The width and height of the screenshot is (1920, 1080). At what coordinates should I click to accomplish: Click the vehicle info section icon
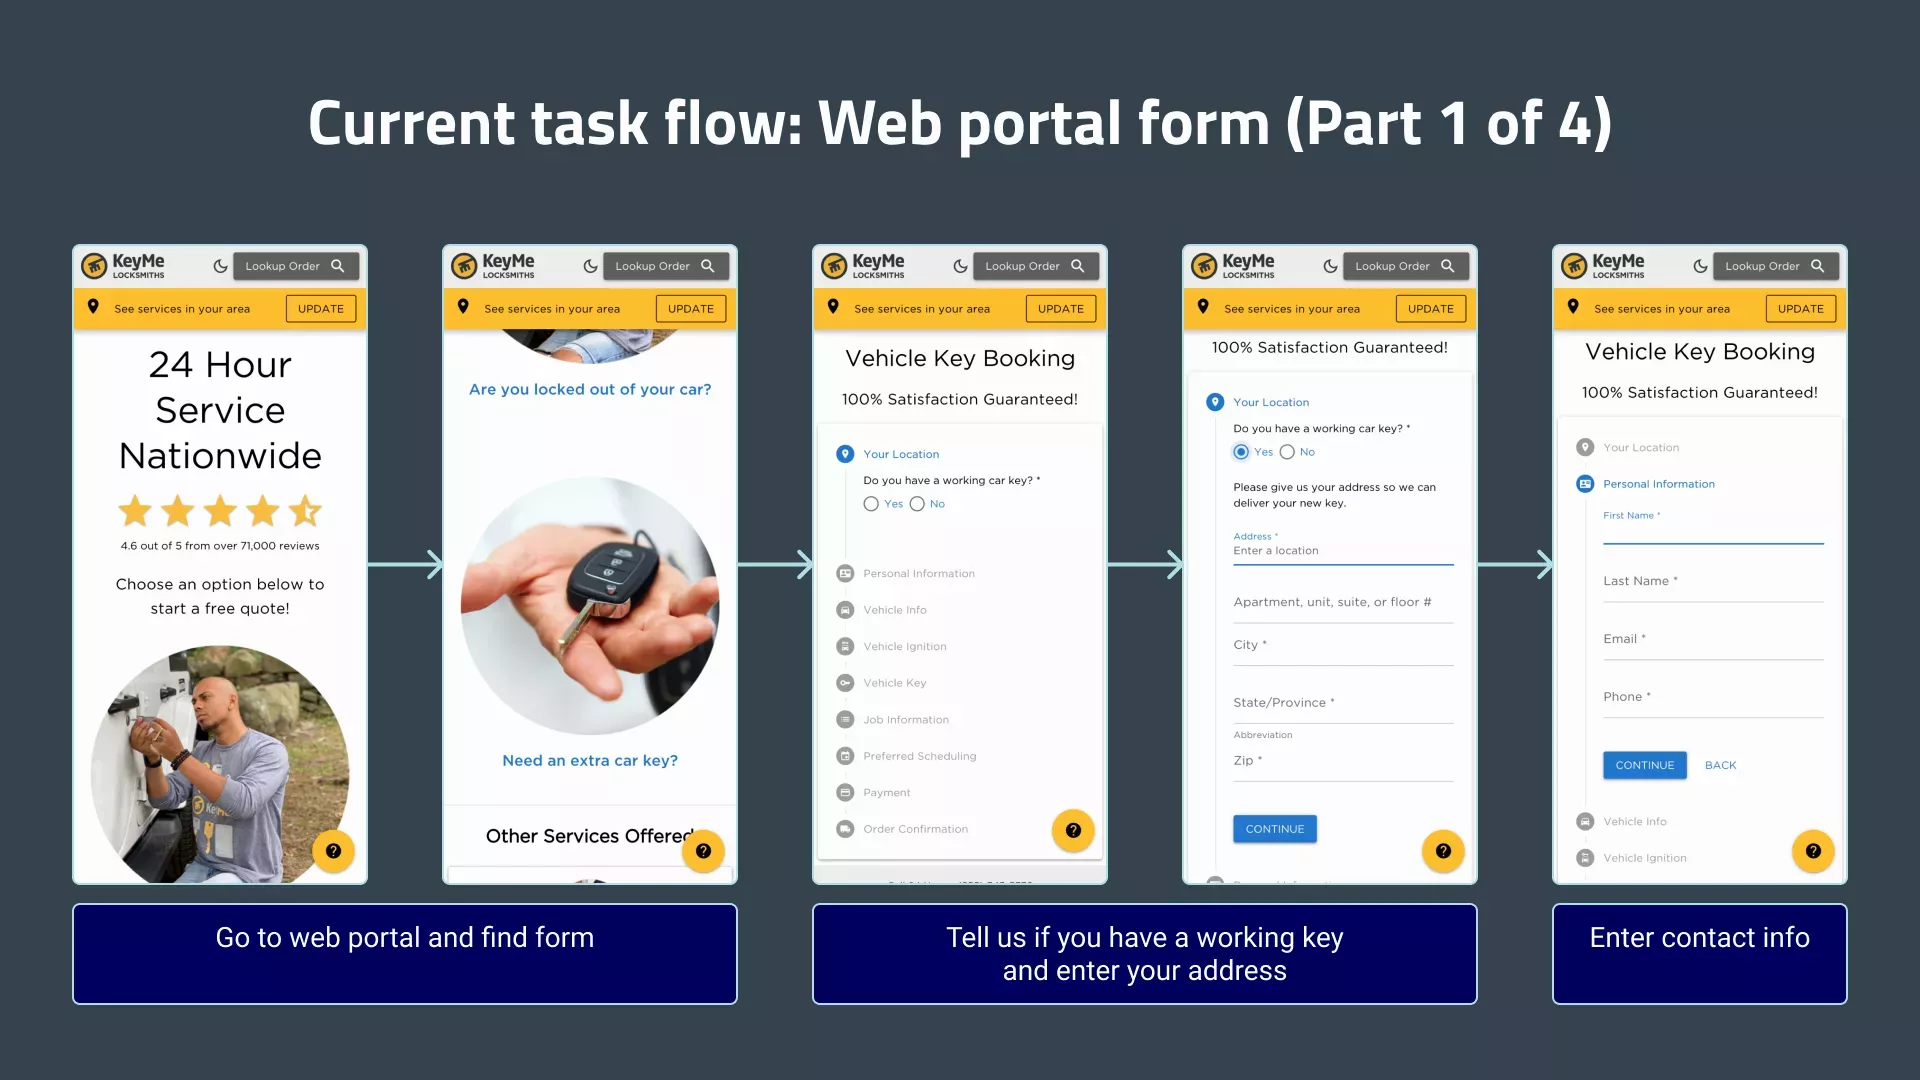pyautogui.click(x=844, y=609)
